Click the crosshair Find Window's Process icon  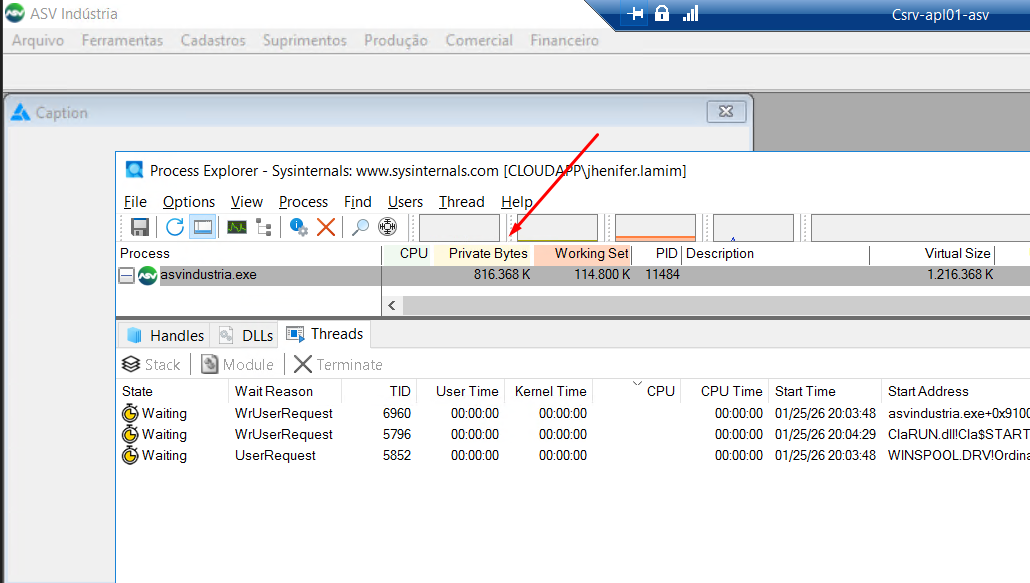click(387, 227)
